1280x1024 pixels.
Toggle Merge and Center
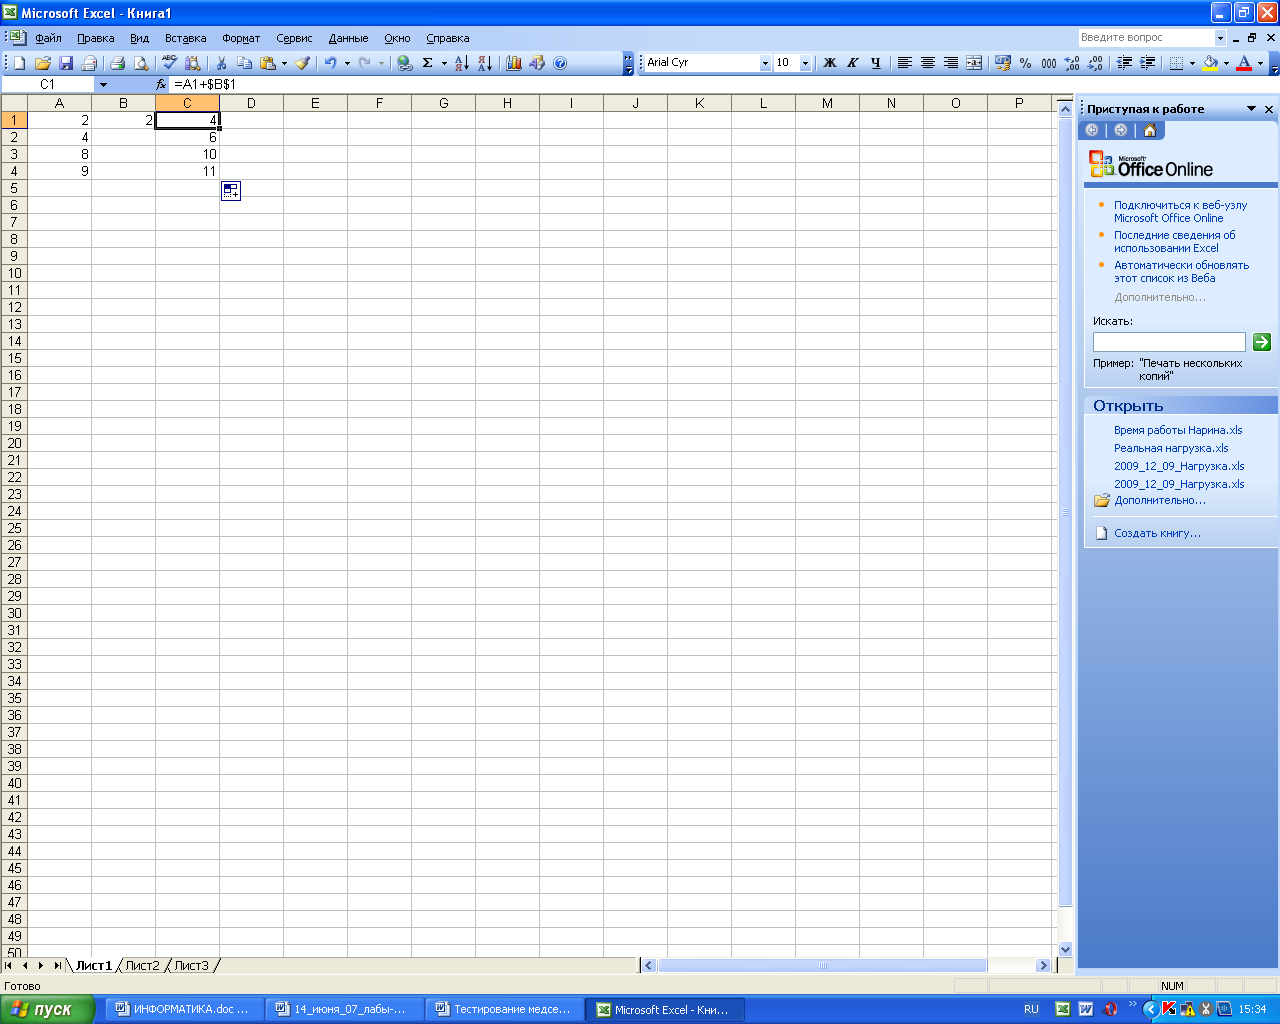coord(974,63)
